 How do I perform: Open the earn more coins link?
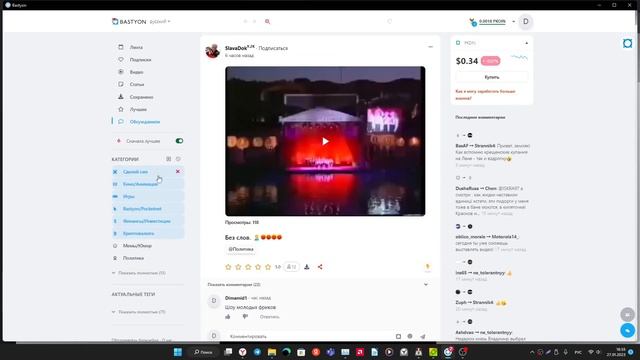(485, 95)
